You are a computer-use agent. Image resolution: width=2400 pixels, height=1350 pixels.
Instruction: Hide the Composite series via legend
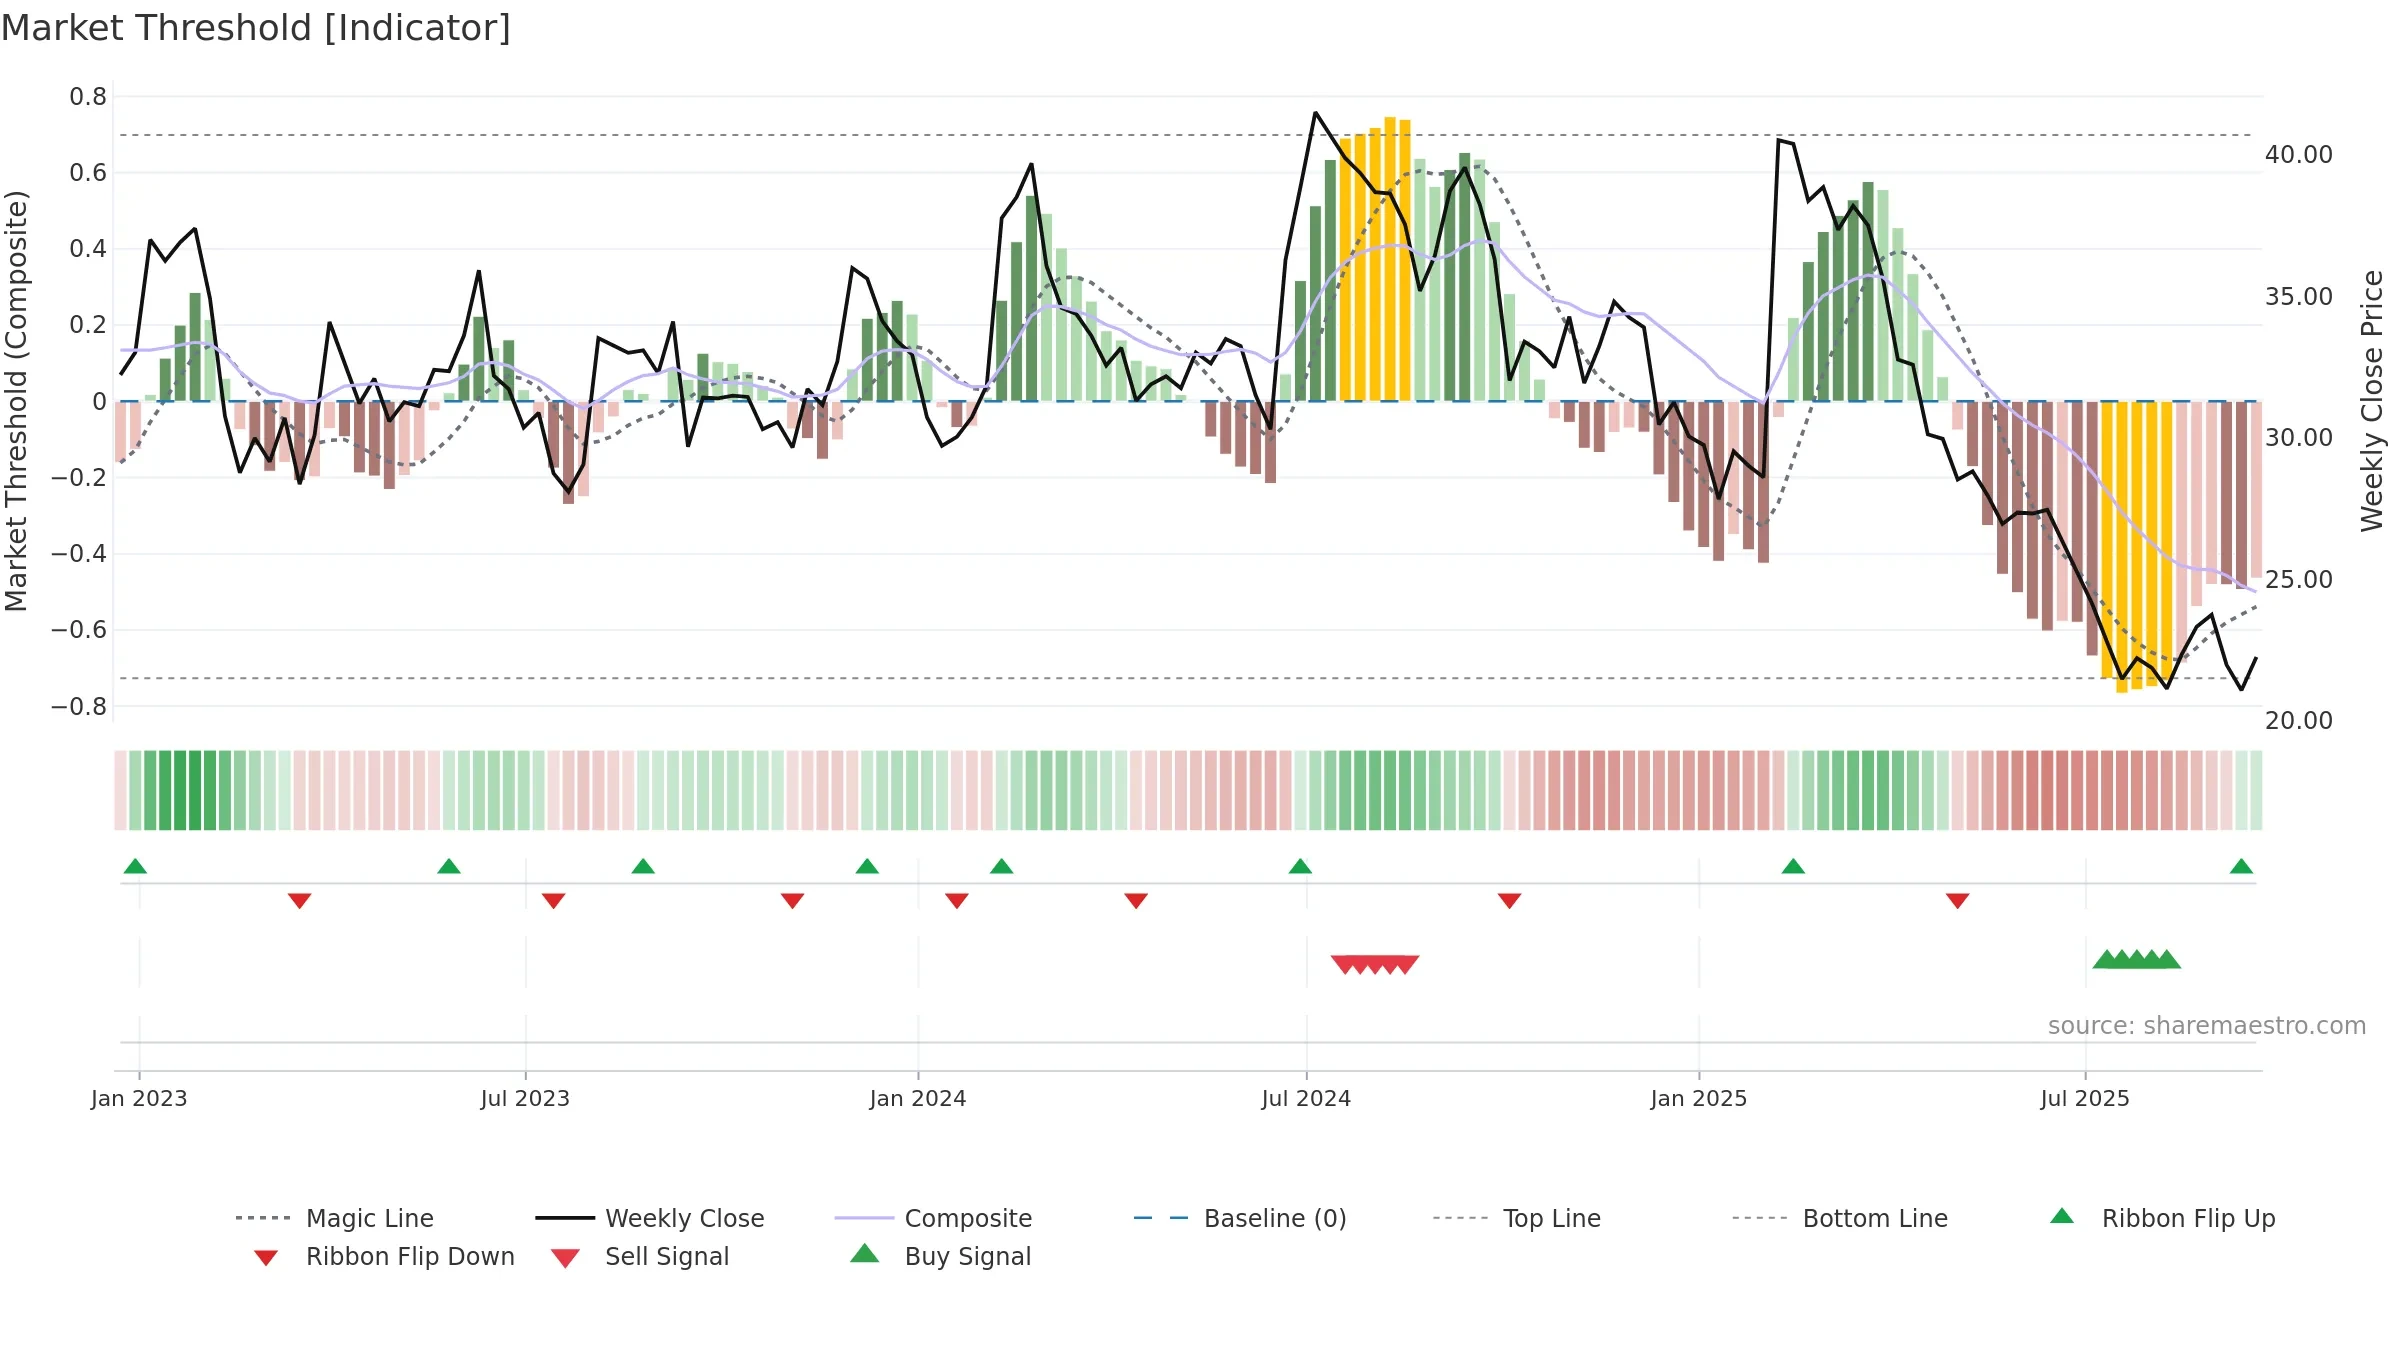933,1218
